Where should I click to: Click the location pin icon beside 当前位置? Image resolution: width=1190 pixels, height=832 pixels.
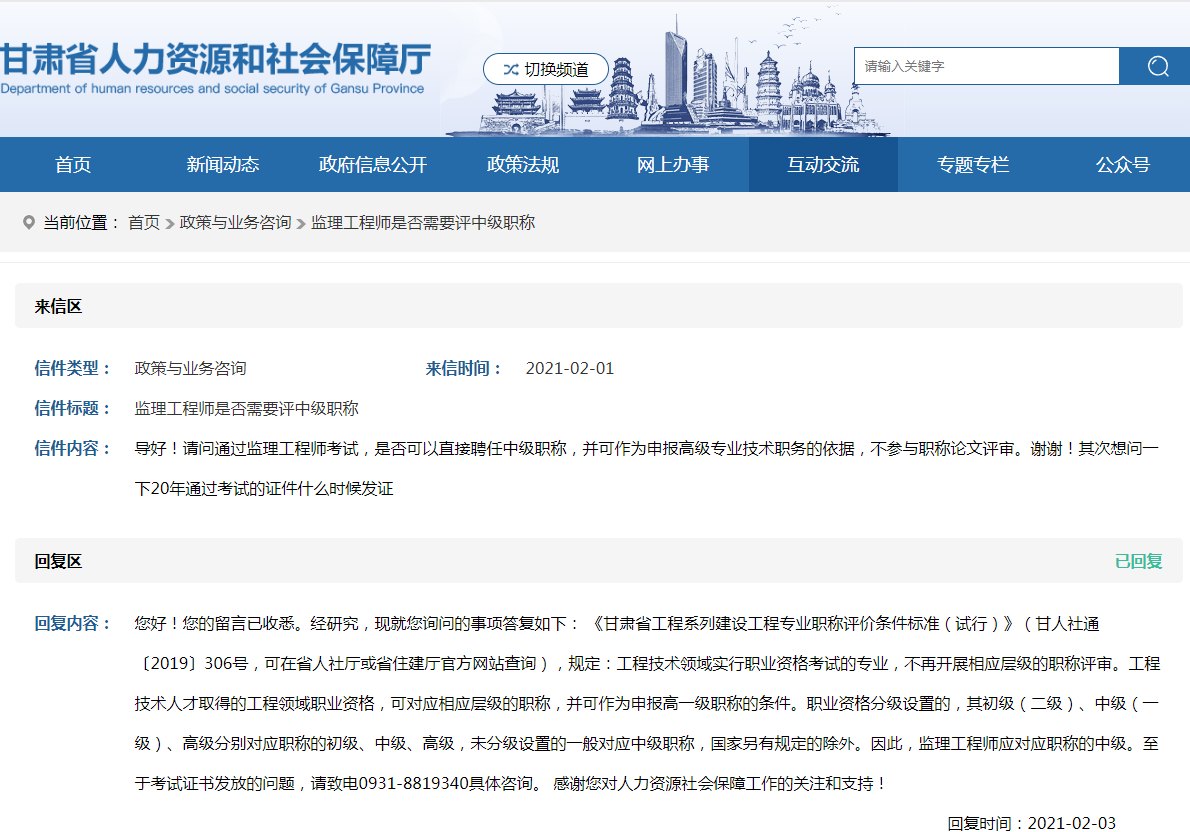(x=28, y=222)
